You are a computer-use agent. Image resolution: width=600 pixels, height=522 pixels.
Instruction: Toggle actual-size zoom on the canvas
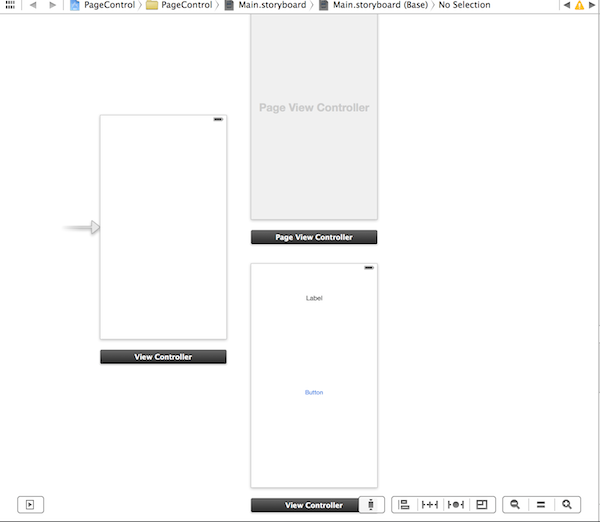click(x=541, y=504)
